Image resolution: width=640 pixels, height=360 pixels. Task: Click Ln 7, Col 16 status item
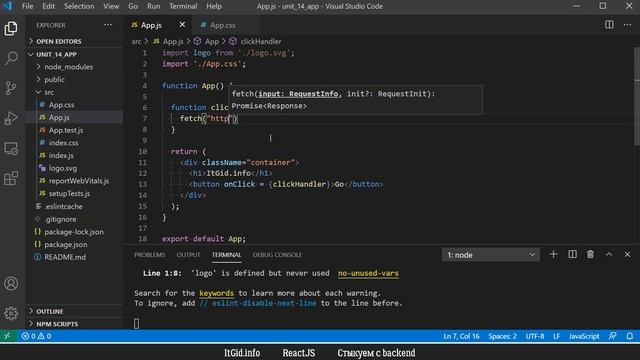point(461,336)
